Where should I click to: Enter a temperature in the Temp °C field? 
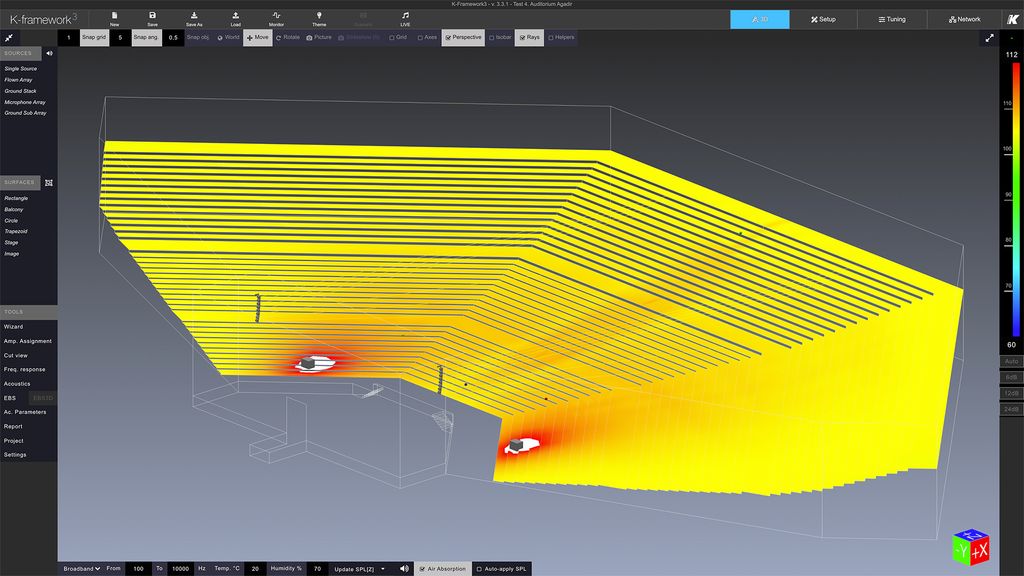coord(255,568)
